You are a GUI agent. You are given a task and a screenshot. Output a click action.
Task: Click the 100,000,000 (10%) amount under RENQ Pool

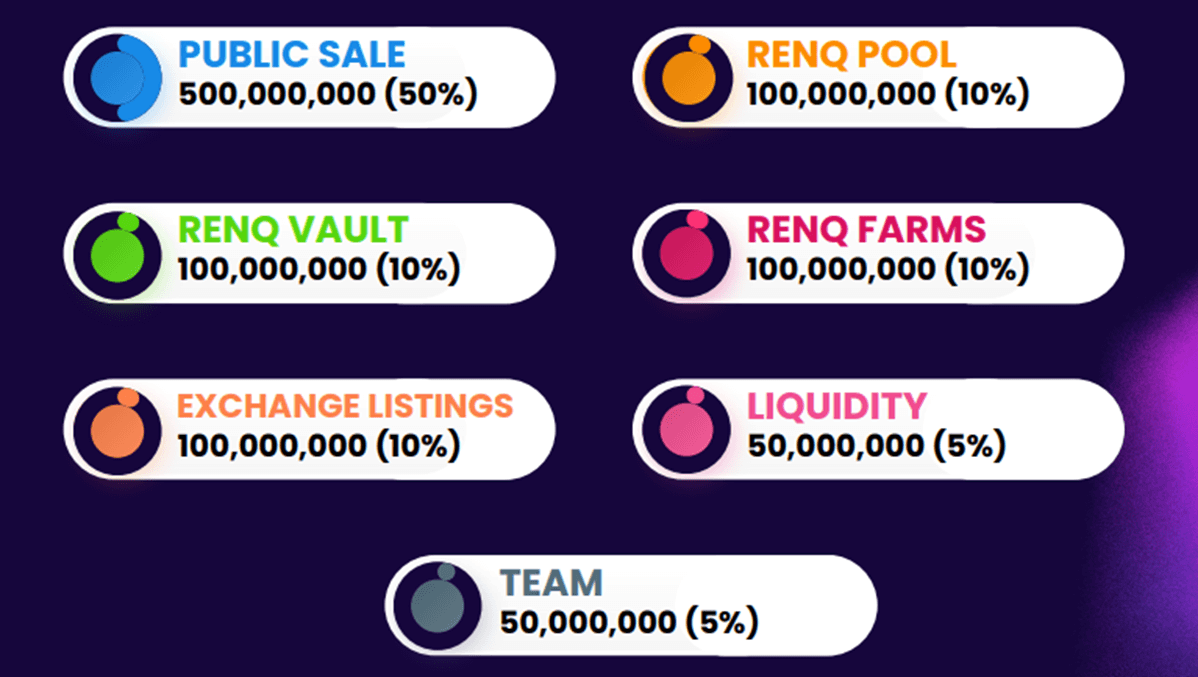pos(888,94)
